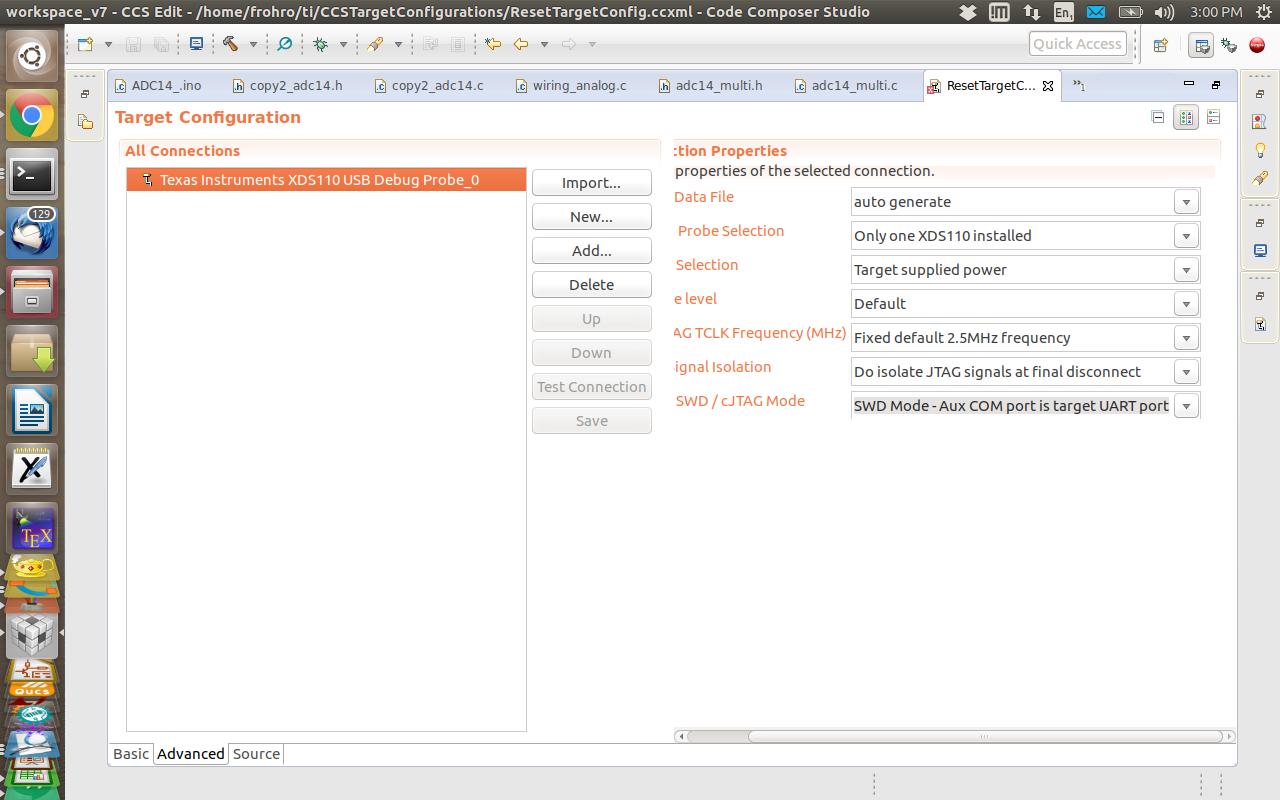This screenshot has width=1280, height=800.
Task: Open the En keyboard layout indicator
Action: pyautogui.click(x=1063, y=12)
